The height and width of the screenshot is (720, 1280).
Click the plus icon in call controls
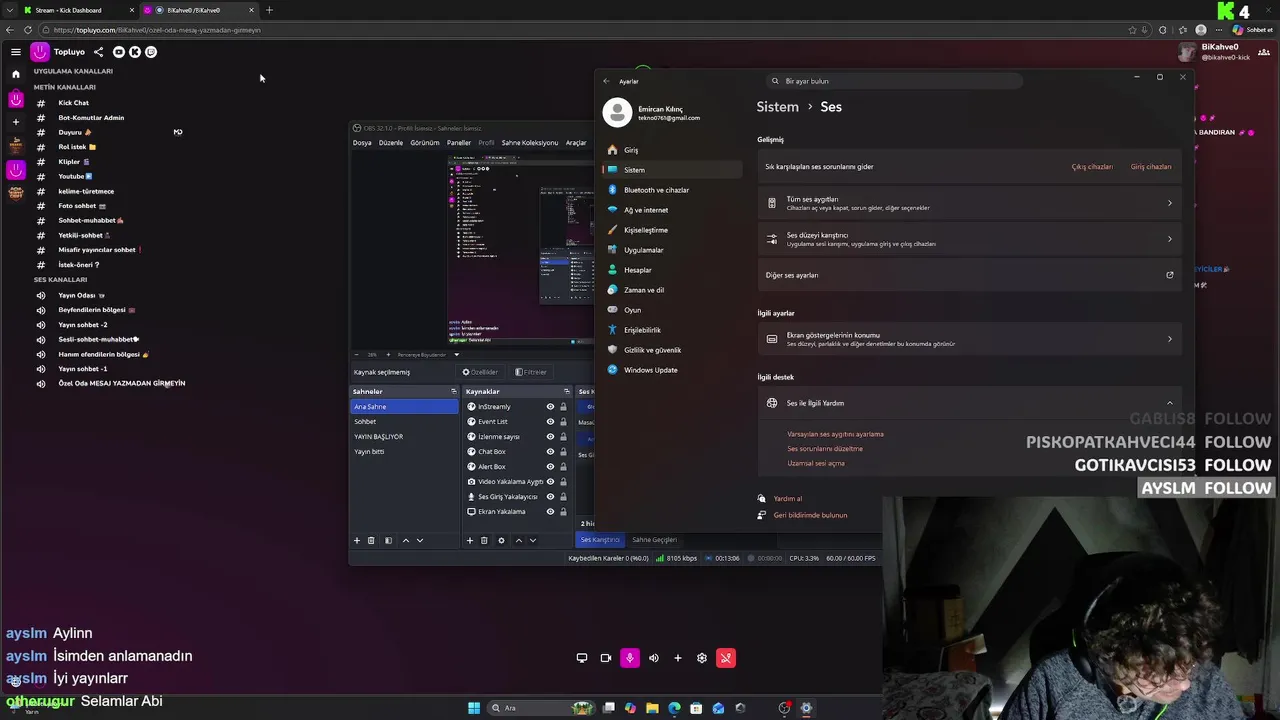tap(678, 658)
